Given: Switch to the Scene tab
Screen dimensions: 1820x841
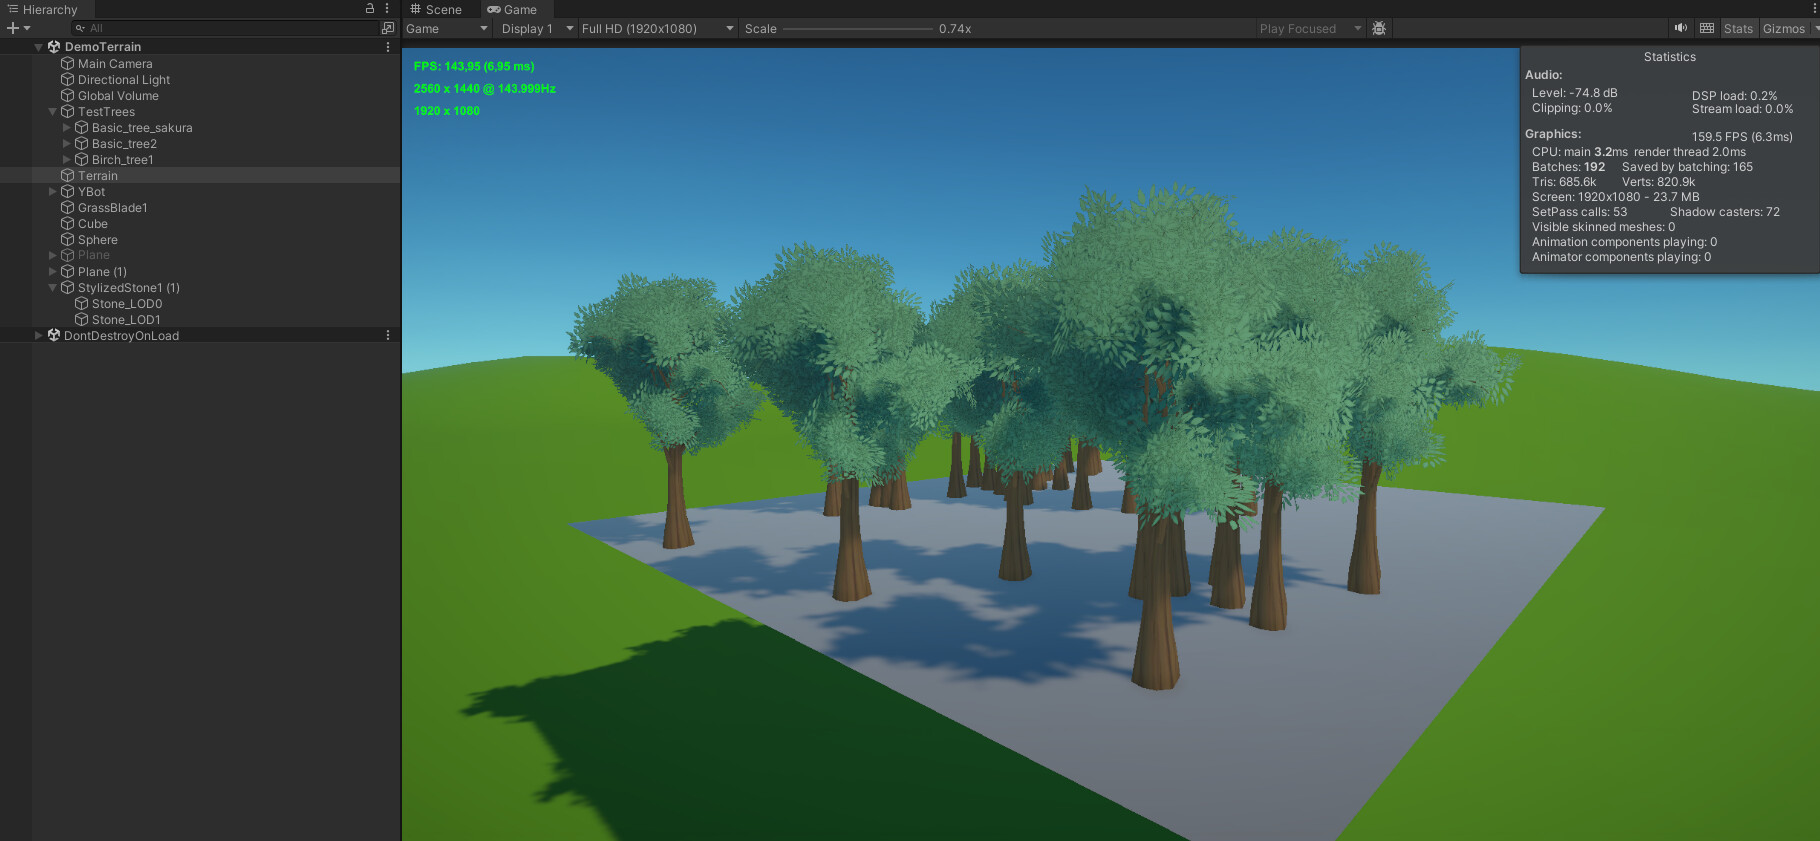Looking at the screenshot, I should tap(436, 9).
